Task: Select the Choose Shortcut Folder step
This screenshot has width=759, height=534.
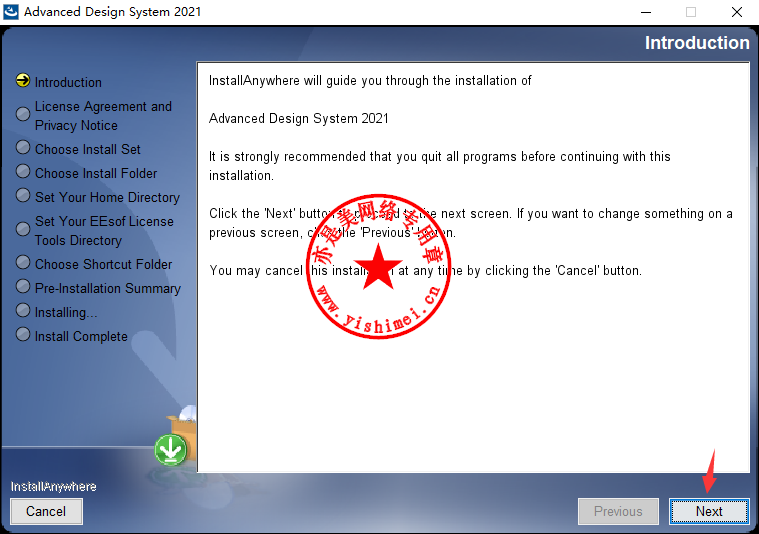Action: click(x=103, y=265)
